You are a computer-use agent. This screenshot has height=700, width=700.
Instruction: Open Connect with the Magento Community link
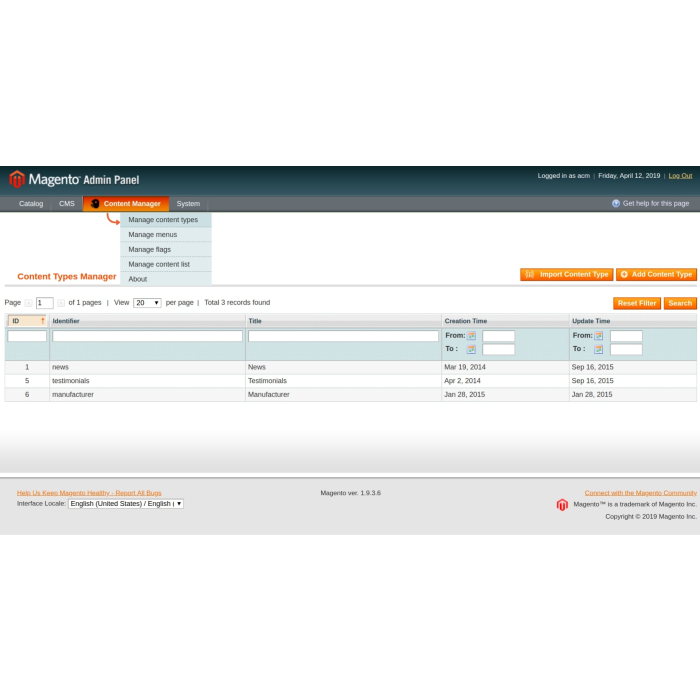pos(641,493)
